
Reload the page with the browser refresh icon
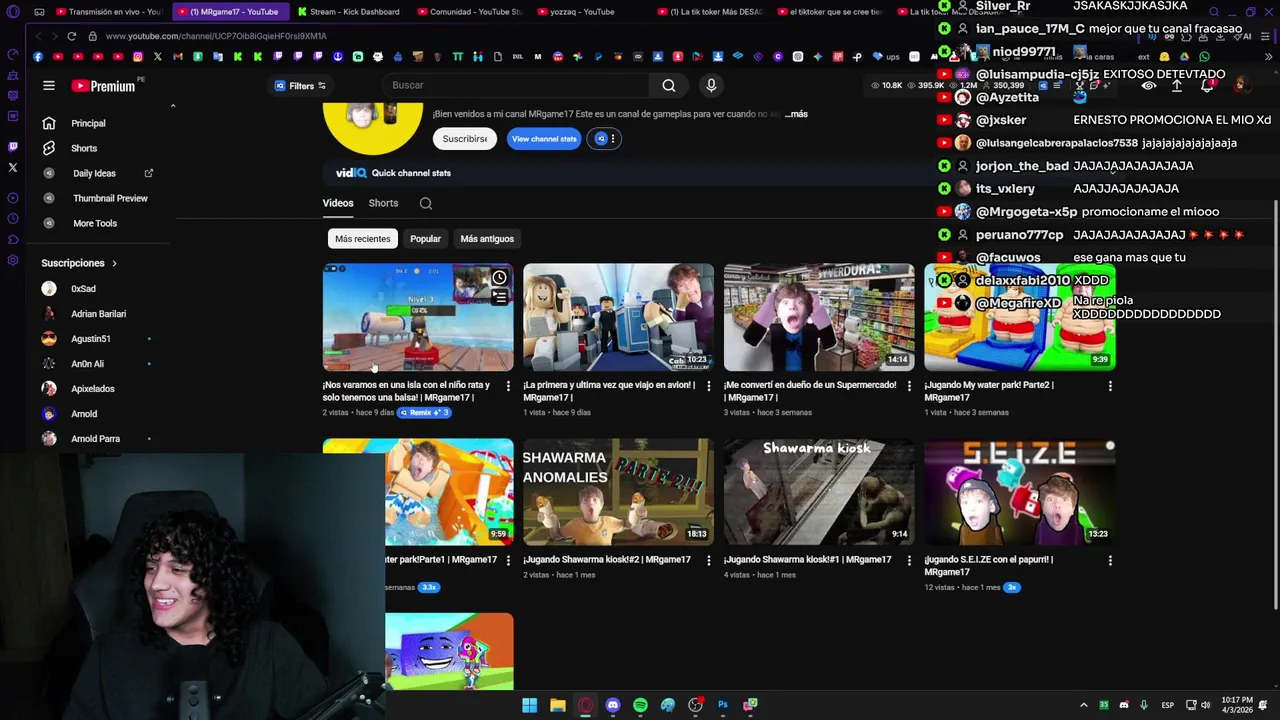pyautogui.click(x=71, y=36)
